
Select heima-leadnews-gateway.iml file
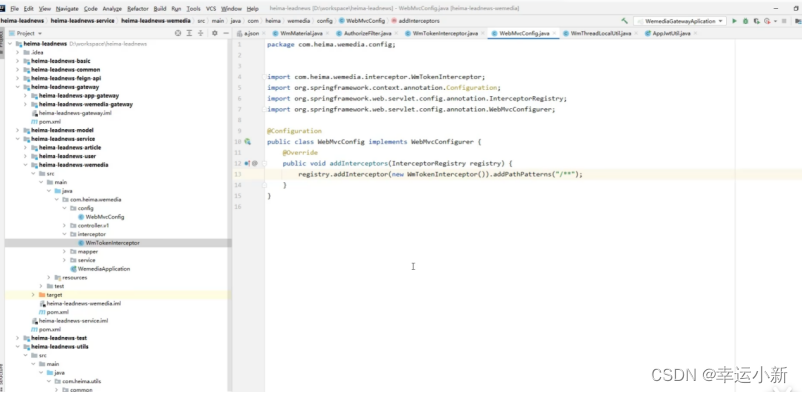click(x=75, y=113)
